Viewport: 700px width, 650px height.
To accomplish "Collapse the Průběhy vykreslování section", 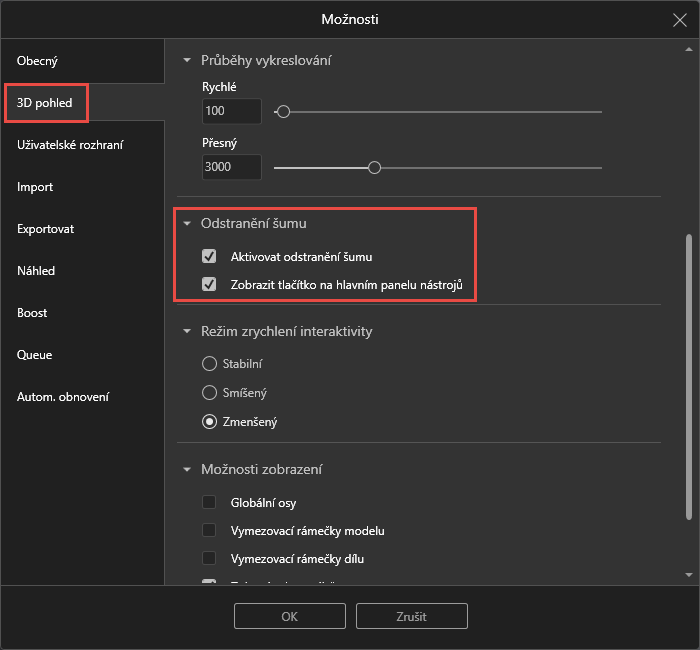I will point(187,61).
